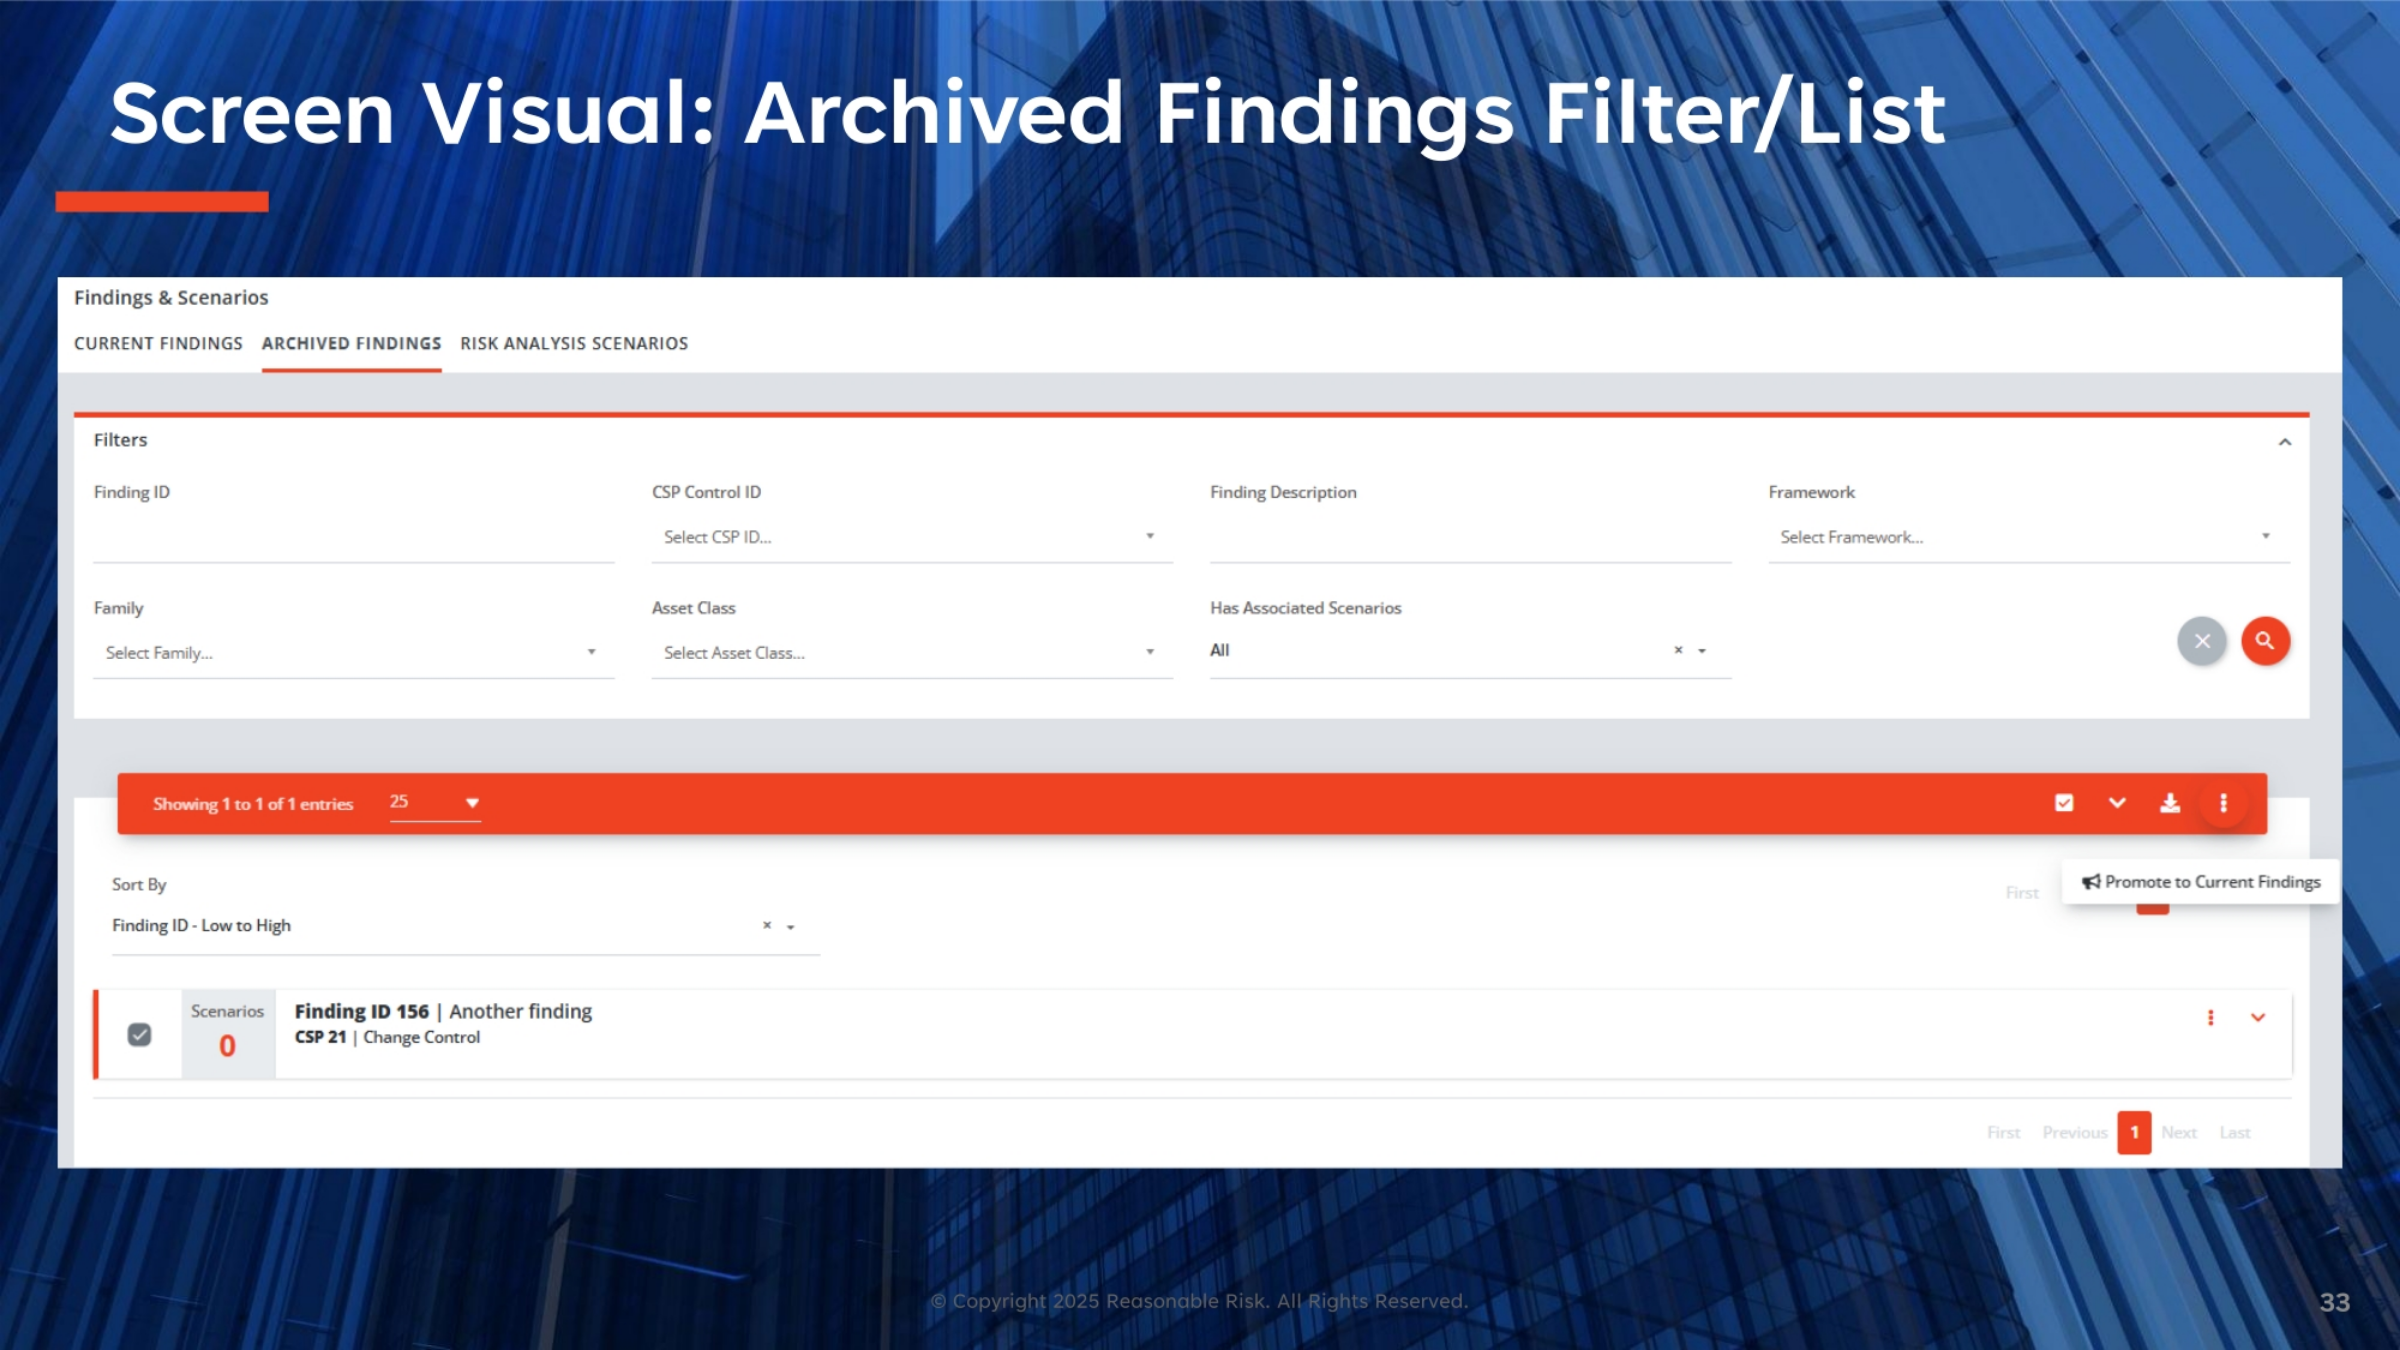Click the Finding Description filter input

(x=1470, y=538)
